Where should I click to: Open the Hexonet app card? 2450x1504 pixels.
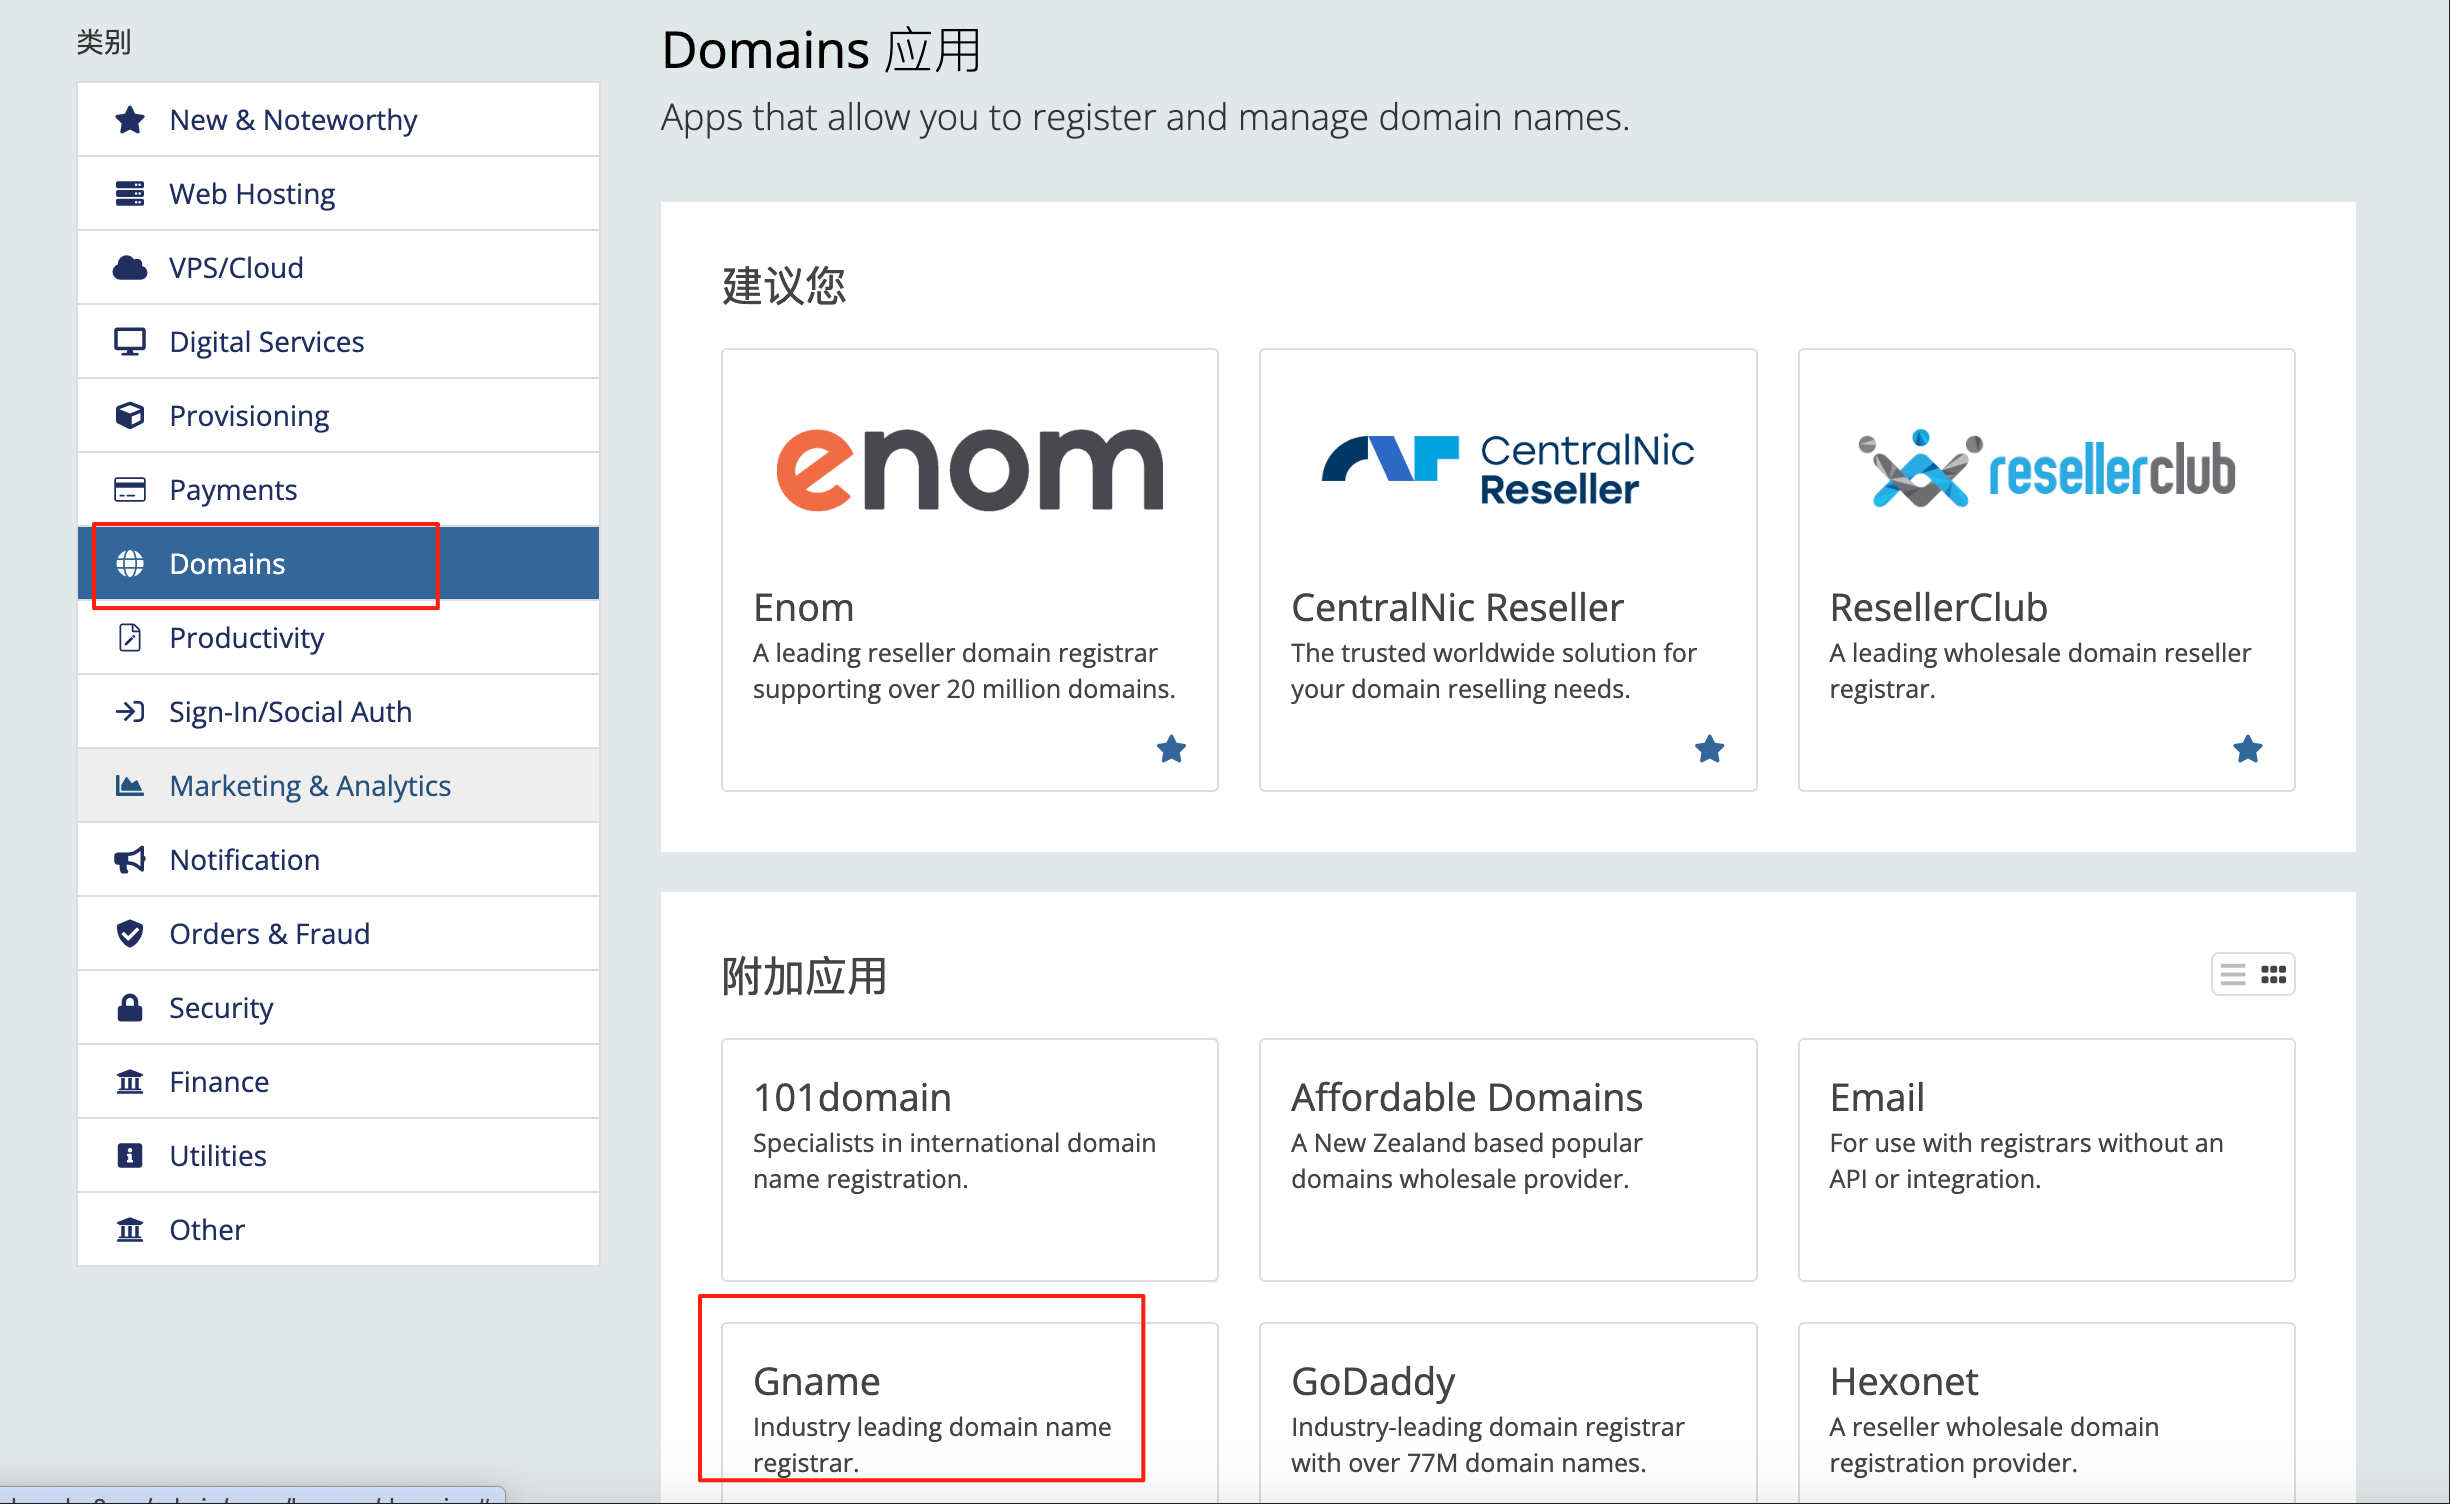pos(2046,1413)
